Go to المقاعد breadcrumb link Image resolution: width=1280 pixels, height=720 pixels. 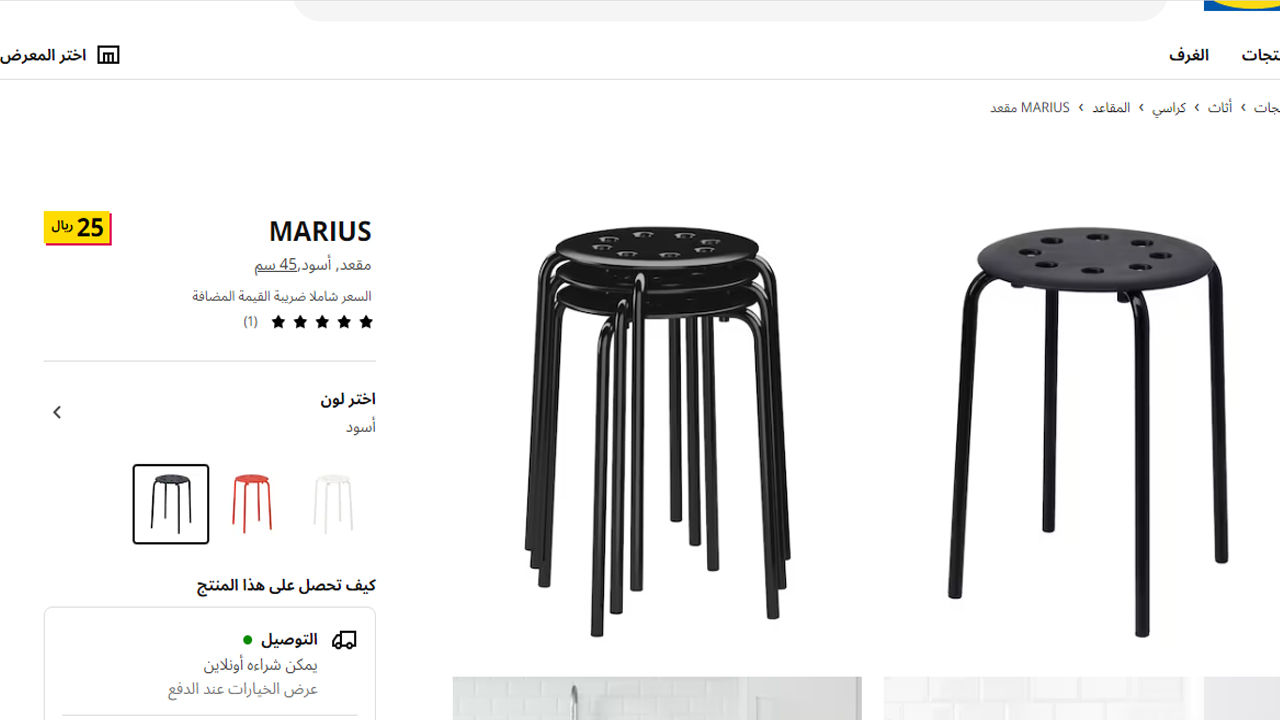click(x=1111, y=108)
